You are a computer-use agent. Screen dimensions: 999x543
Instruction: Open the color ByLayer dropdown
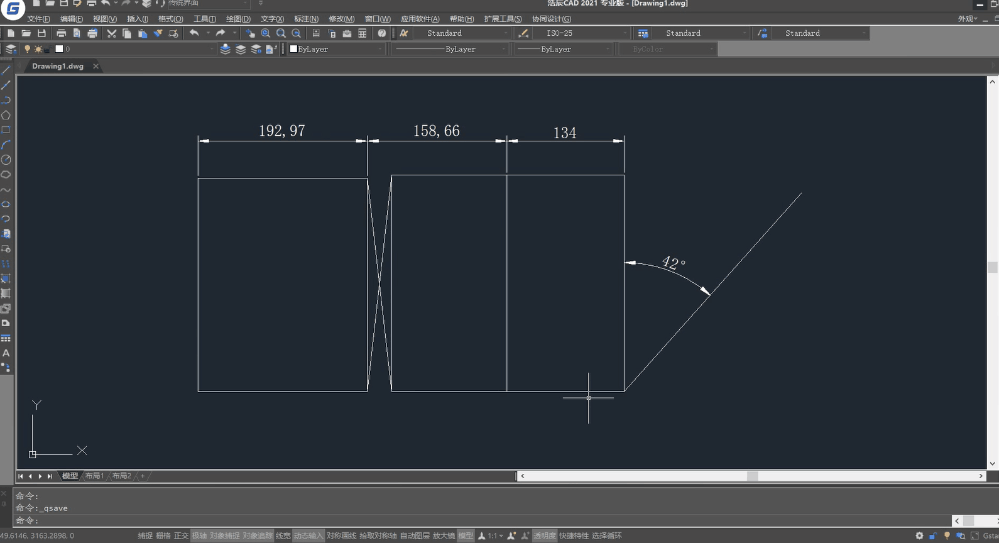pos(336,49)
